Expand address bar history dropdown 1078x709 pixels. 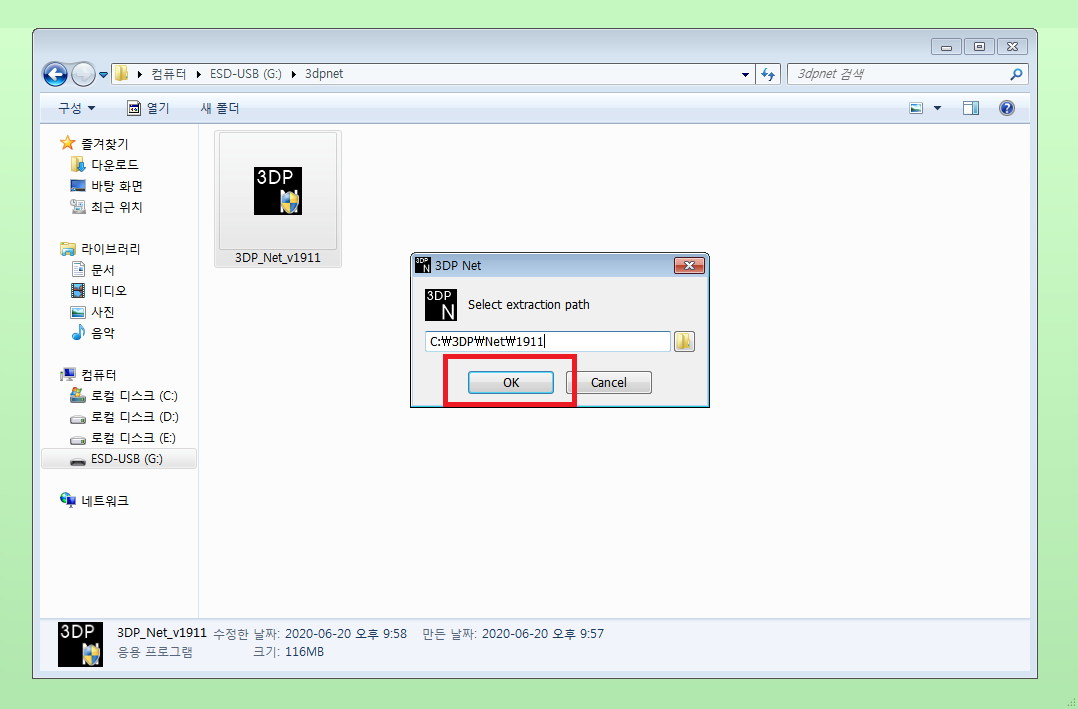[745, 74]
